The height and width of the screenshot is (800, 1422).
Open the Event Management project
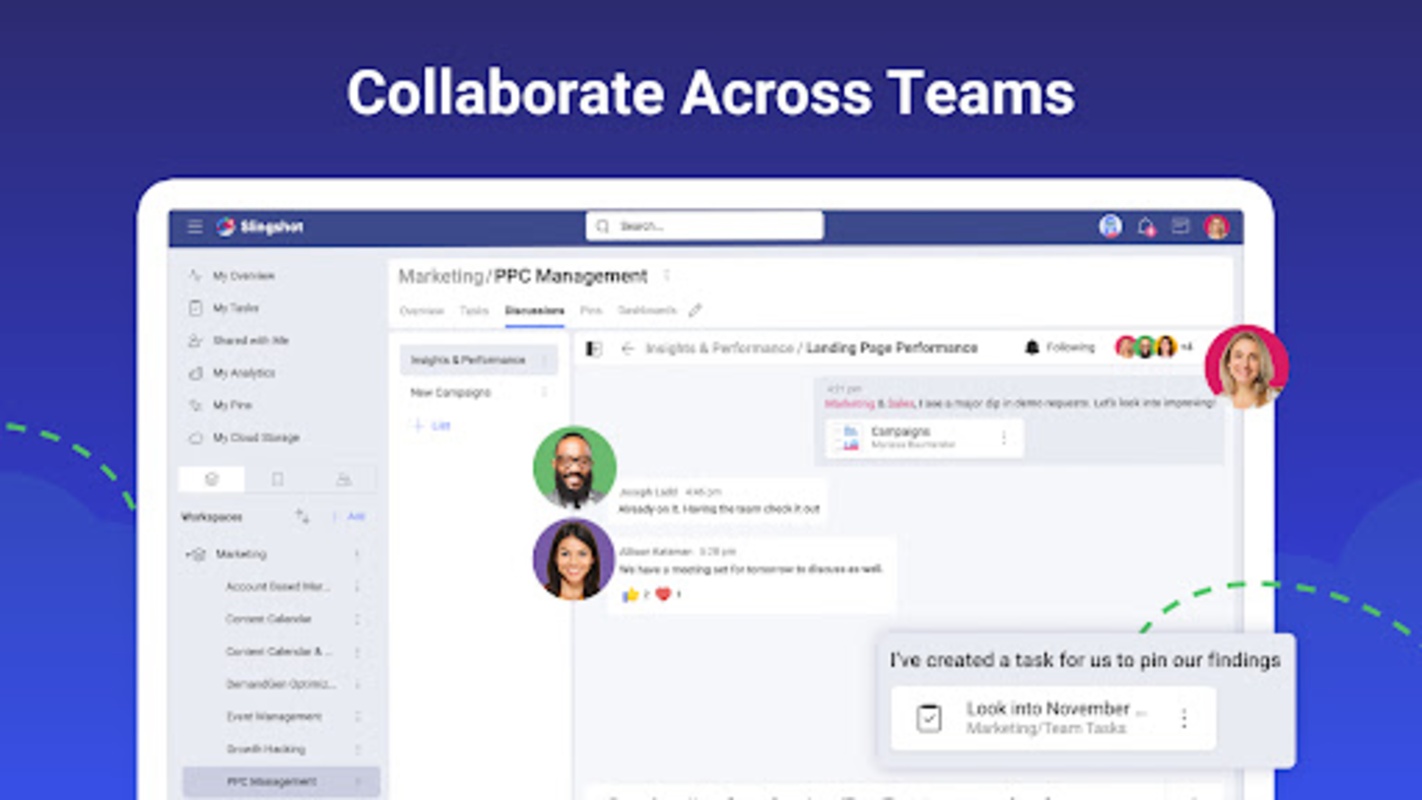(273, 717)
